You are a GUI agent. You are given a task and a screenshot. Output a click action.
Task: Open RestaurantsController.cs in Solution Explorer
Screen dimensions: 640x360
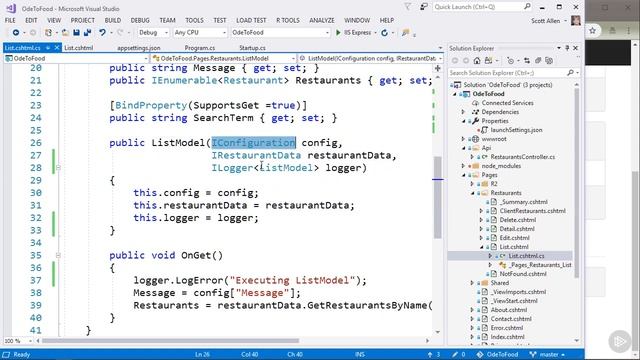(522, 157)
